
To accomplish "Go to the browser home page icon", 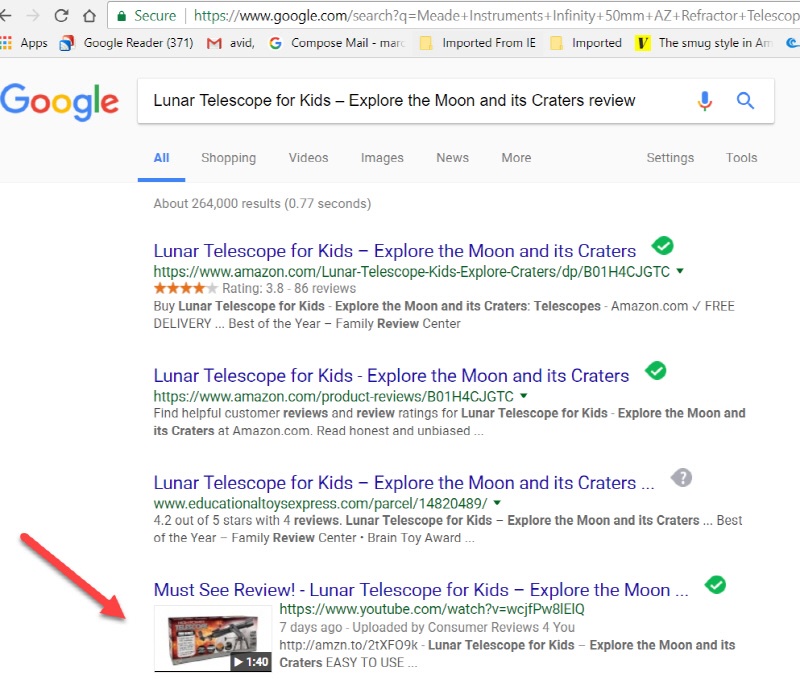I will (x=89, y=16).
